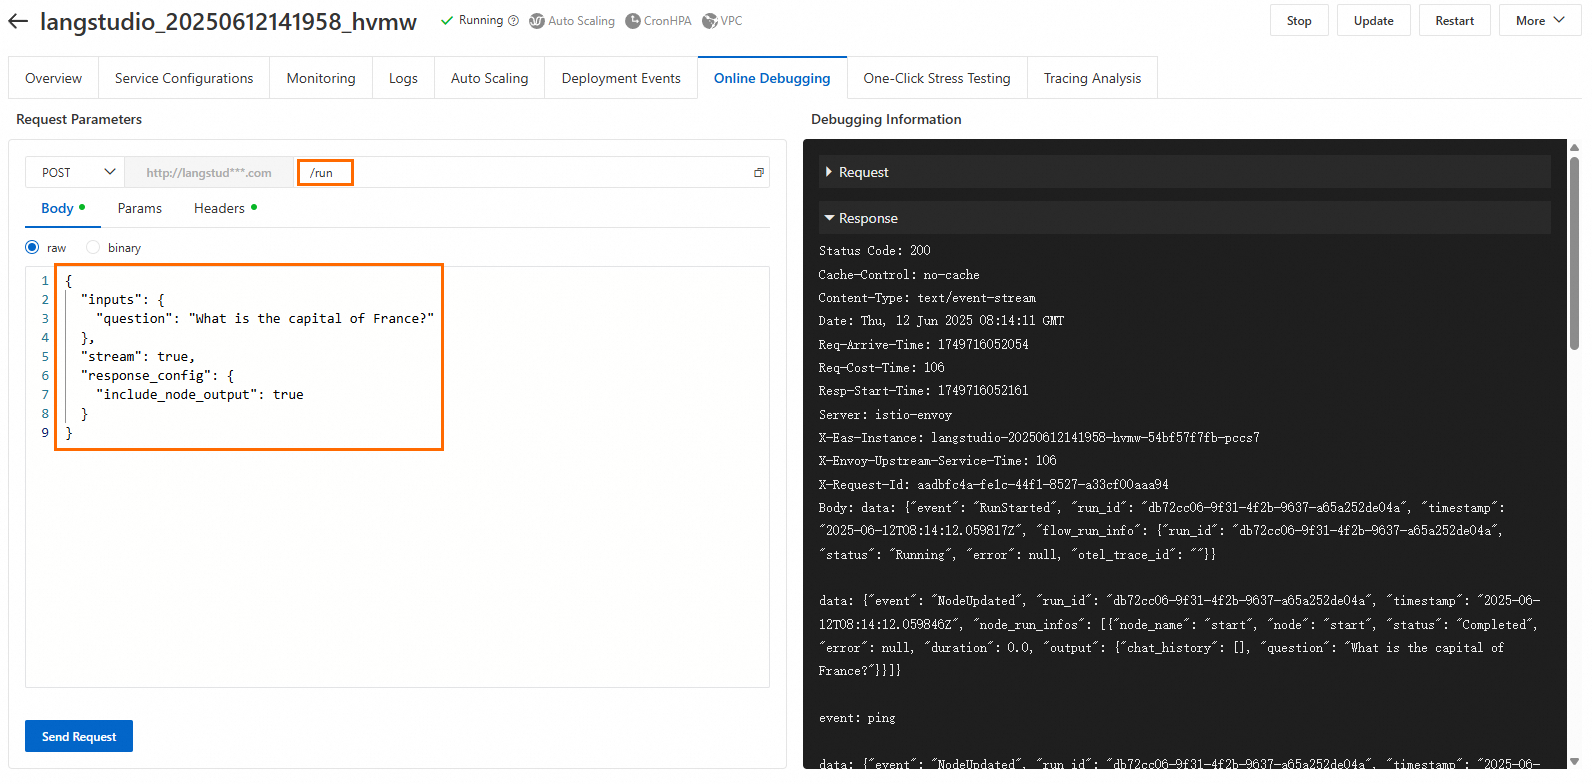
Task: Switch to Service Configurations tab
Action: click(x=184, y=78)
